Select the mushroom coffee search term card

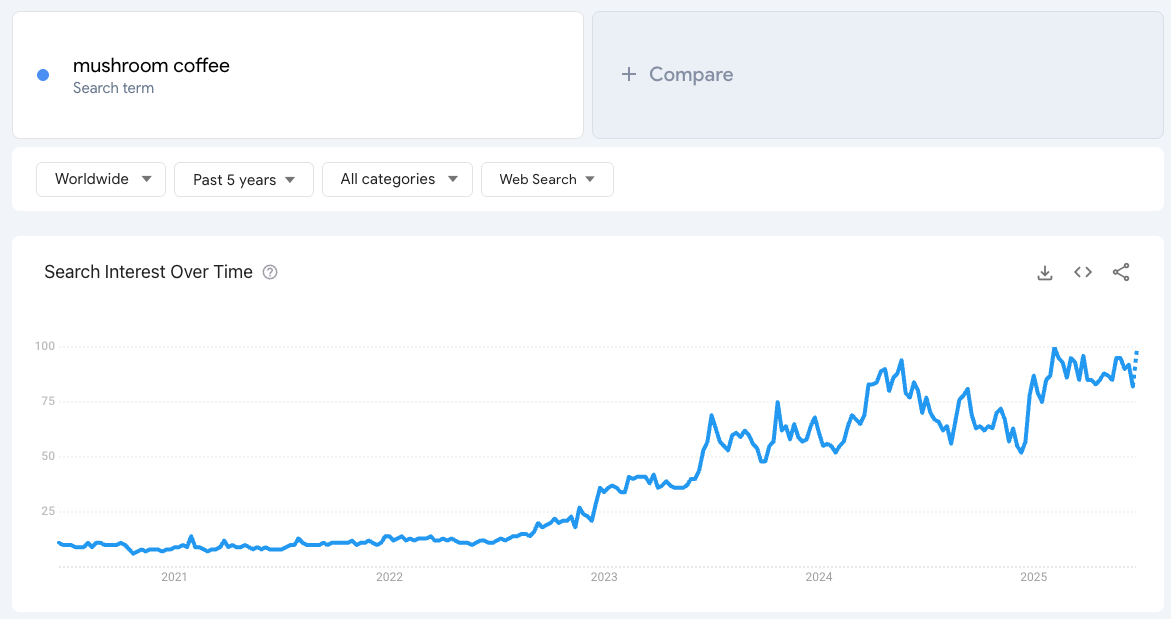(297, 74)
